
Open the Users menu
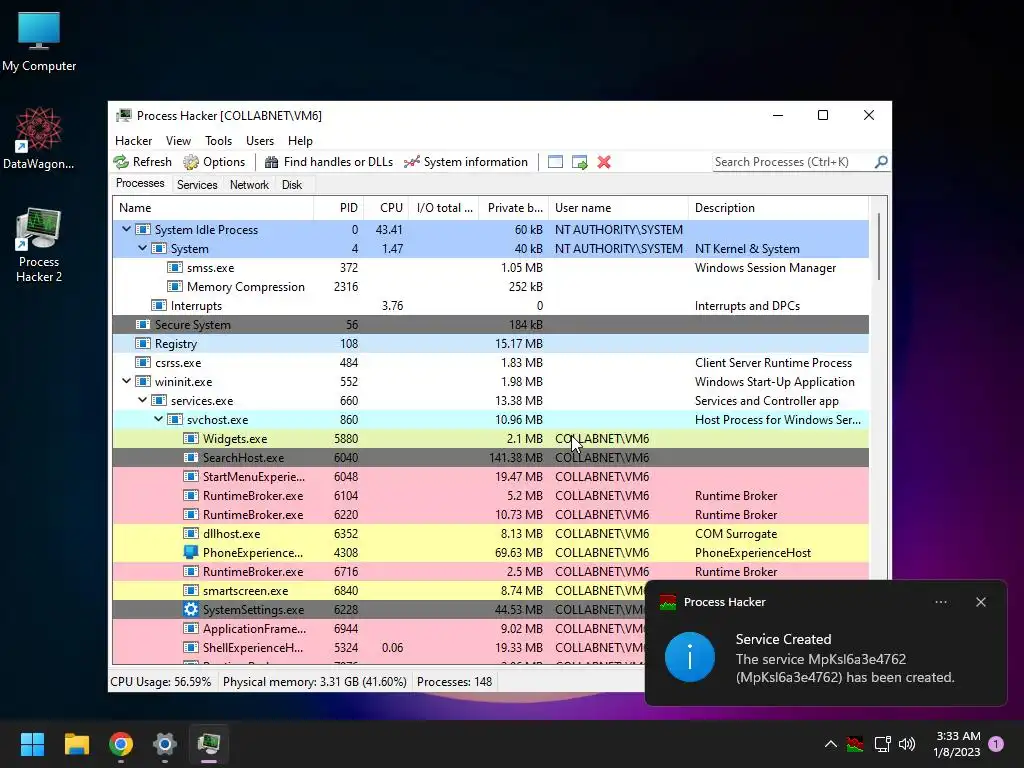pos(260,140)
